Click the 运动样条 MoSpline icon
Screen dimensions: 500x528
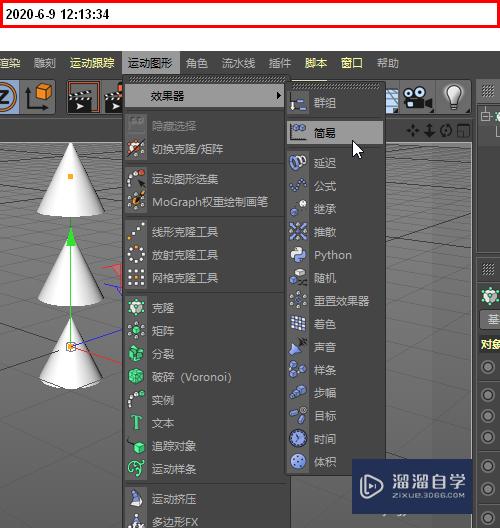click(x=136, y=469)
